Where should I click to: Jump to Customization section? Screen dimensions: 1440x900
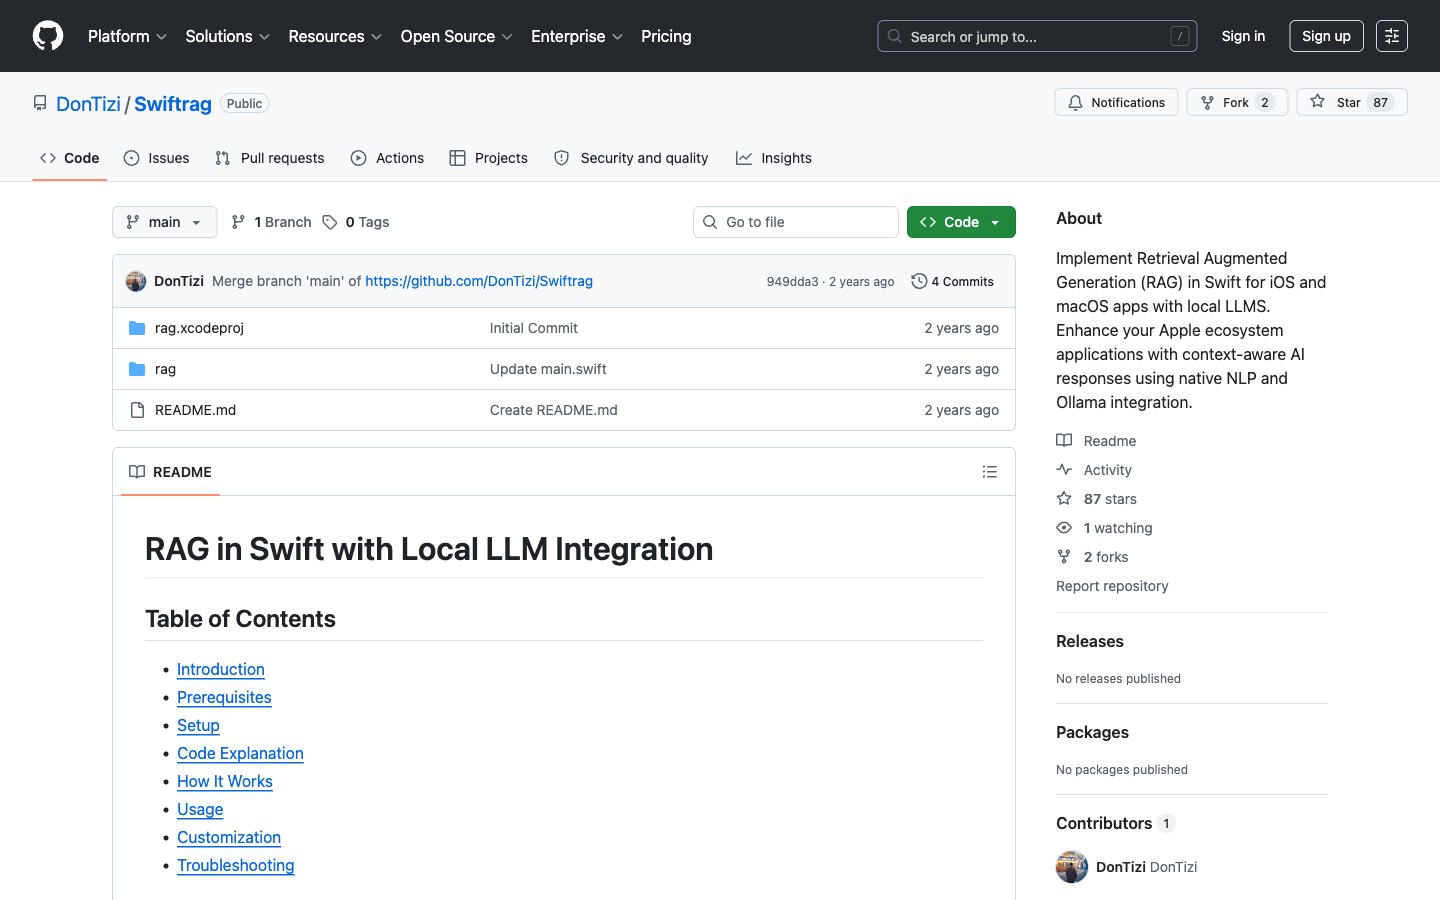pyautogui.click(x=229, y=837)
